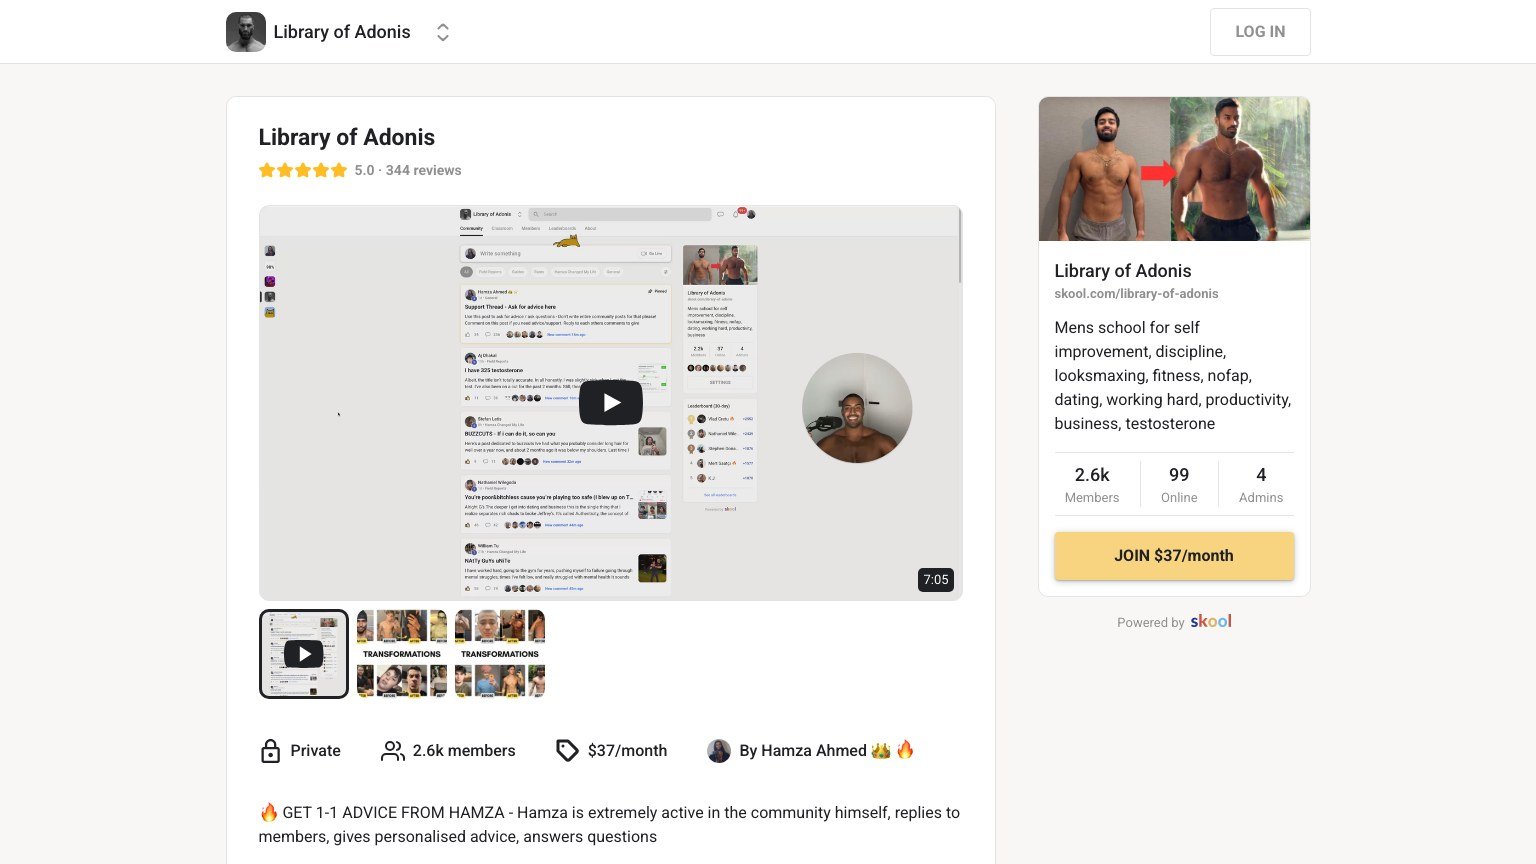
Task: Open the By Hamza Ahmed profile link
Action: 826,751
